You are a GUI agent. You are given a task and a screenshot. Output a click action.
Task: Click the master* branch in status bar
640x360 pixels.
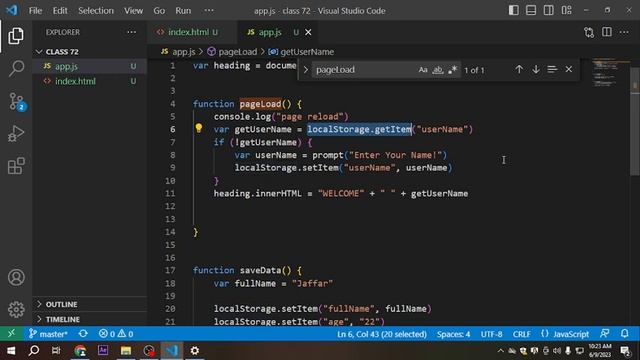48,334
